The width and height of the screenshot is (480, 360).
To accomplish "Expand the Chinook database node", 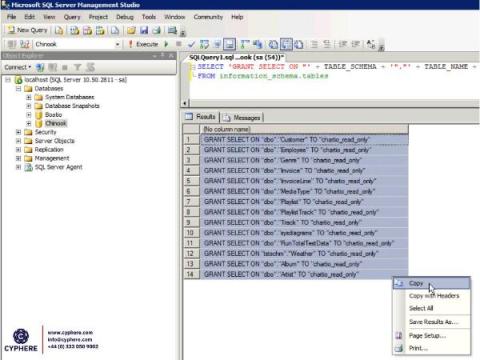I will coord(29,123).
